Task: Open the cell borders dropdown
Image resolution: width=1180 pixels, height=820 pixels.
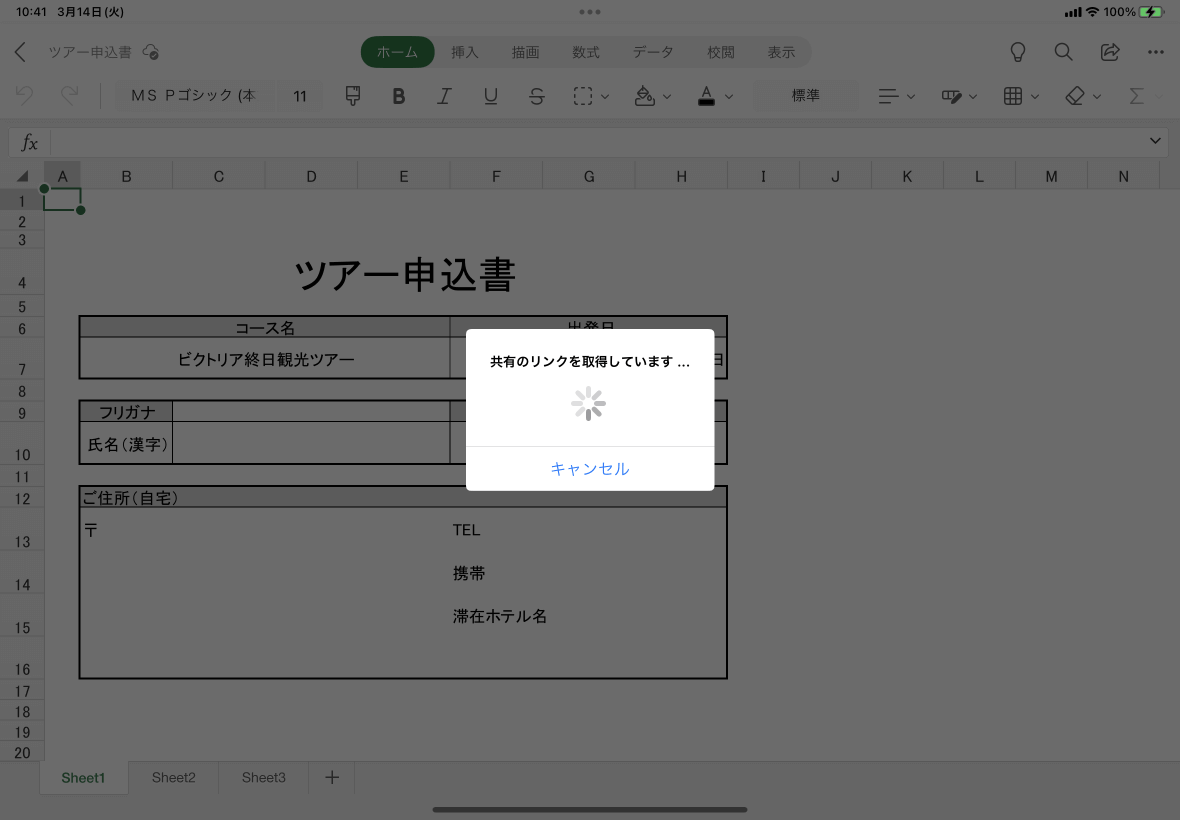Action: click(1019, 96)
